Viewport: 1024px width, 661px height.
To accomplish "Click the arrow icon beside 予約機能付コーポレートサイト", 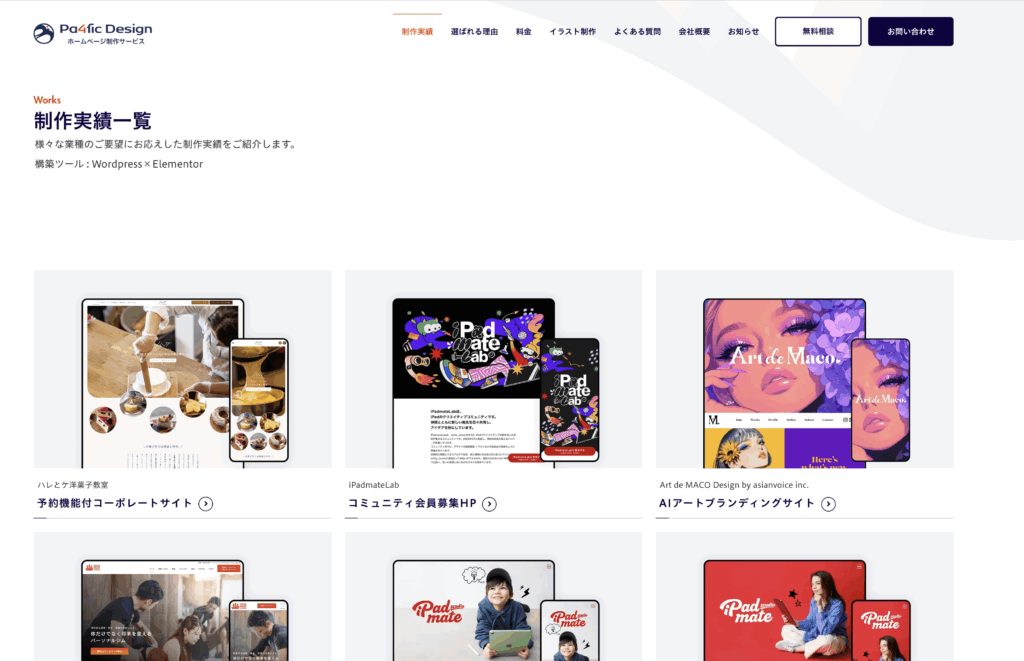I will pyautogui.click(x=206, y=504).
